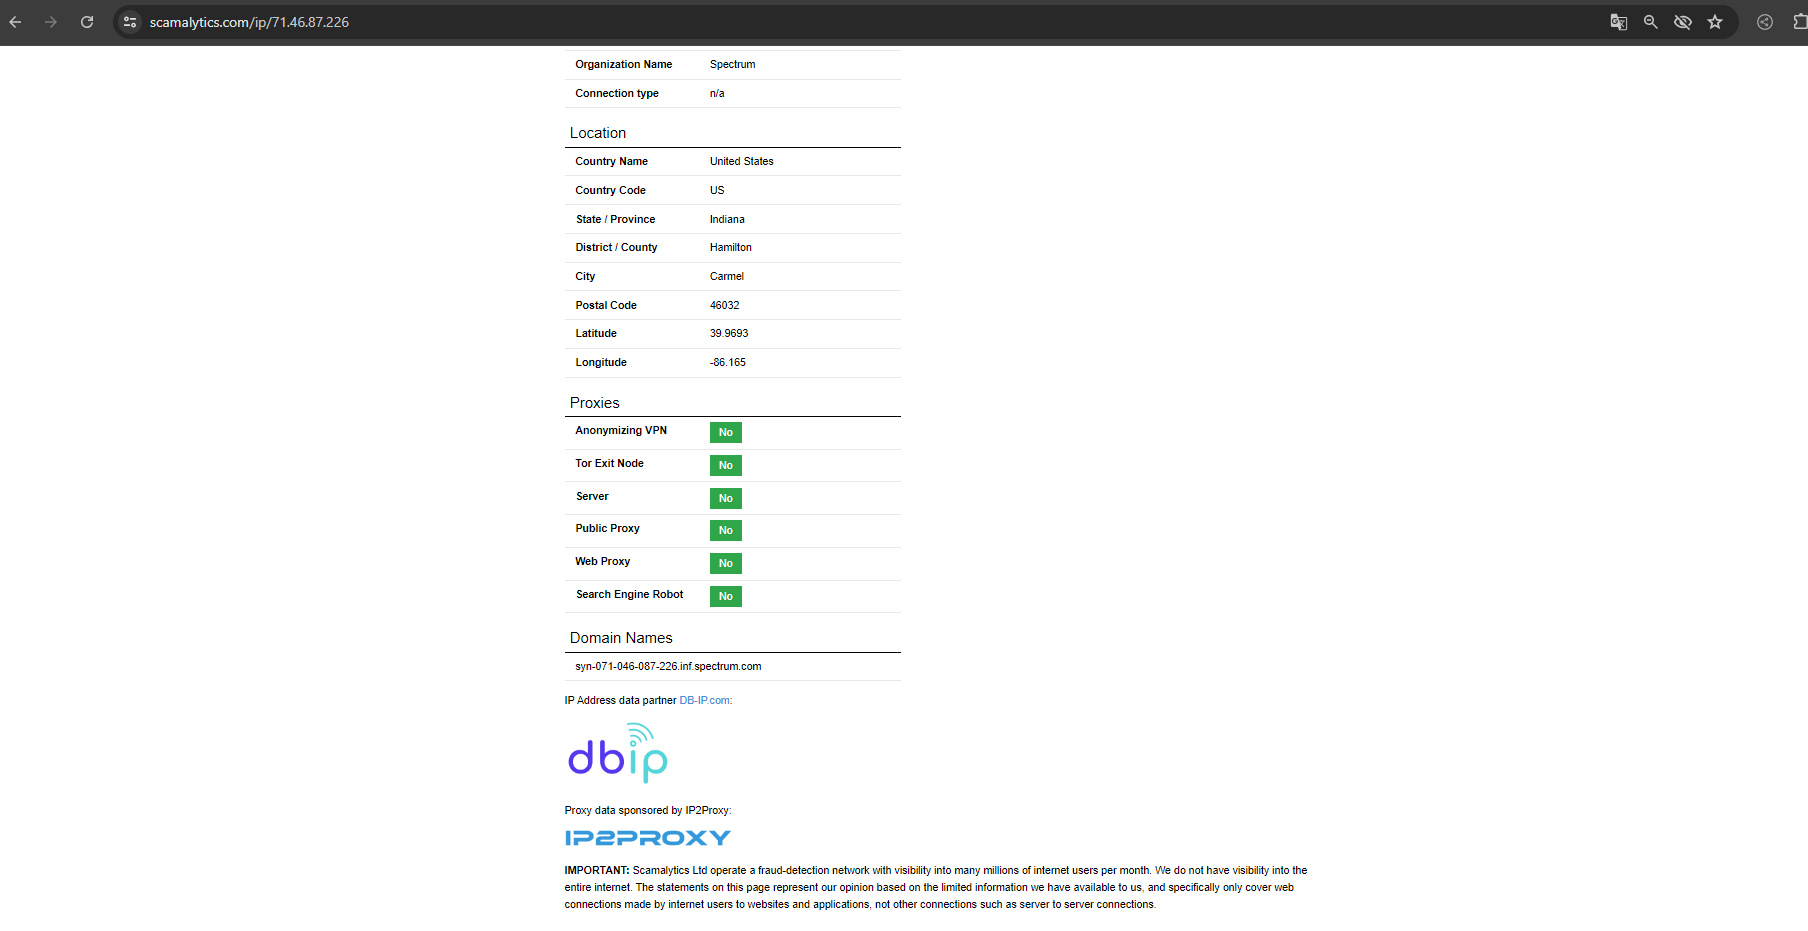Click the crossed-out eye tracking icon
This screenshot has height=931, width=1808.
click(1683, 22)
